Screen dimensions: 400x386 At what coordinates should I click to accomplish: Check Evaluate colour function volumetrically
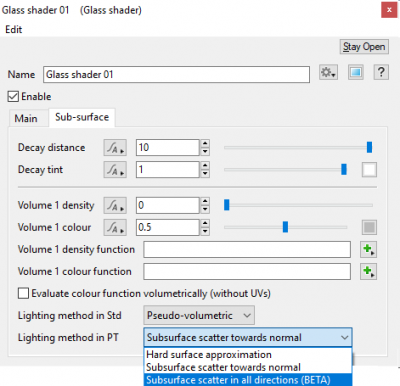point(23,294)
